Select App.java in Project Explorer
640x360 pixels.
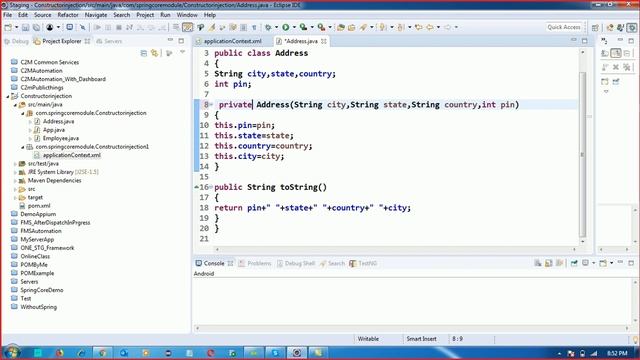pos(54,130)
